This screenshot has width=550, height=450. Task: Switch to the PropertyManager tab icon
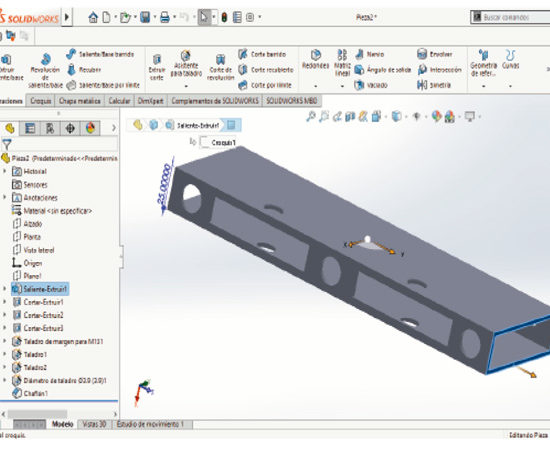click(x=30, y=128)
